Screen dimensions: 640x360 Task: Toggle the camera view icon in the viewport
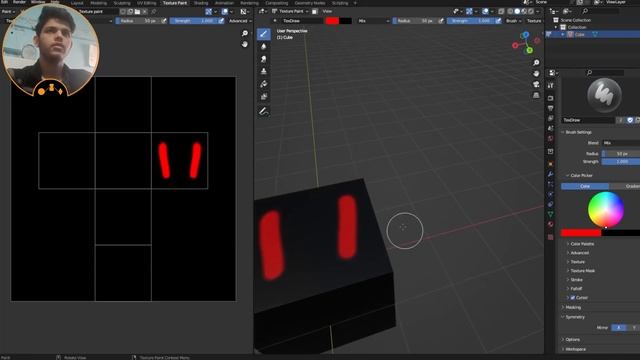536,84
